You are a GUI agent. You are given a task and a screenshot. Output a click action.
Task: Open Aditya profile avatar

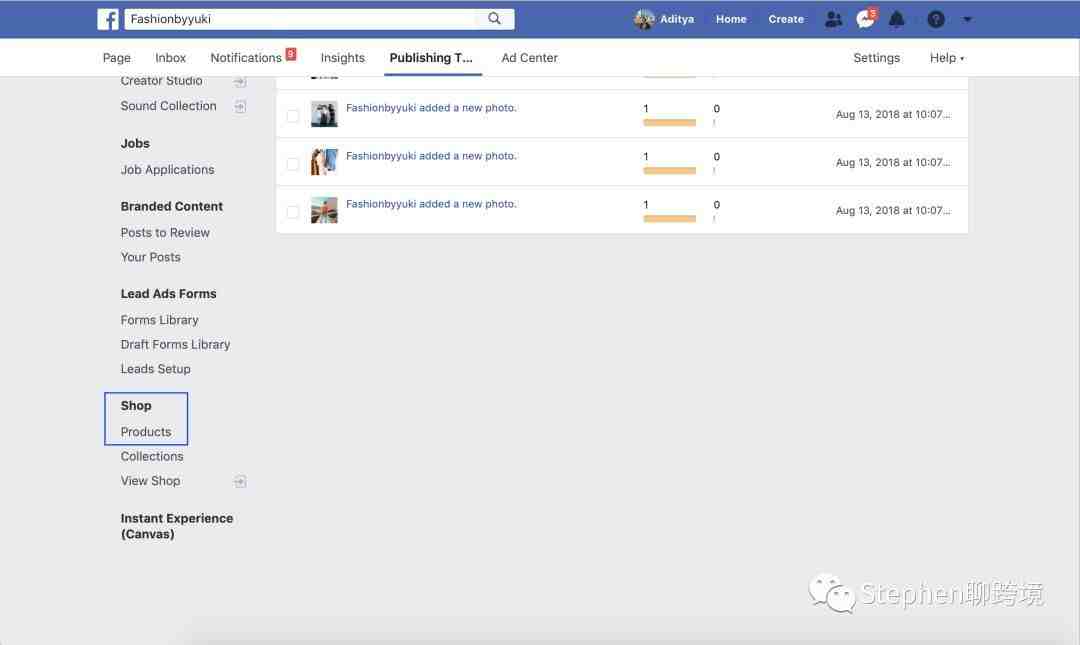[644, 19]
